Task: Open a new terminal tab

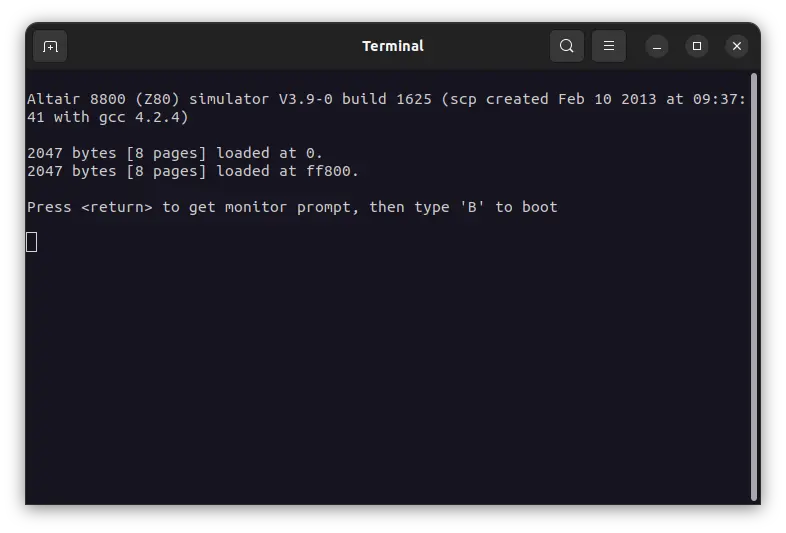Action: 50,46
